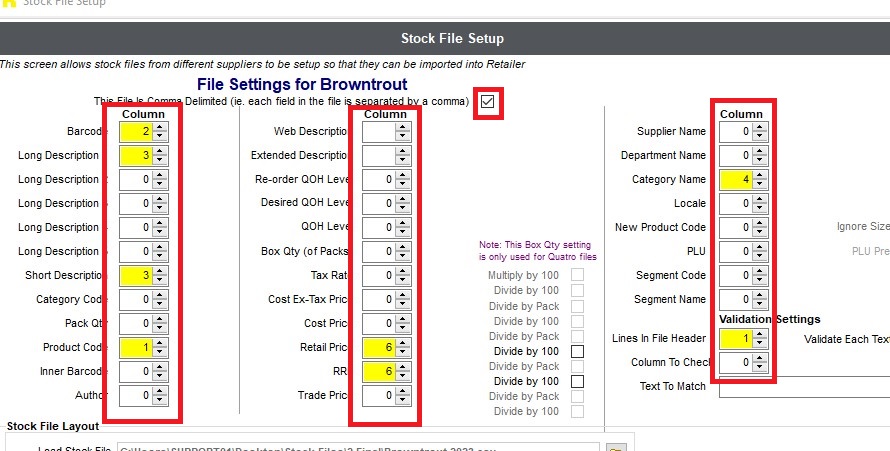Decrease the Short Description column value
The width and height of the screenshot is (890, 451).
click(x=161, y=280)
